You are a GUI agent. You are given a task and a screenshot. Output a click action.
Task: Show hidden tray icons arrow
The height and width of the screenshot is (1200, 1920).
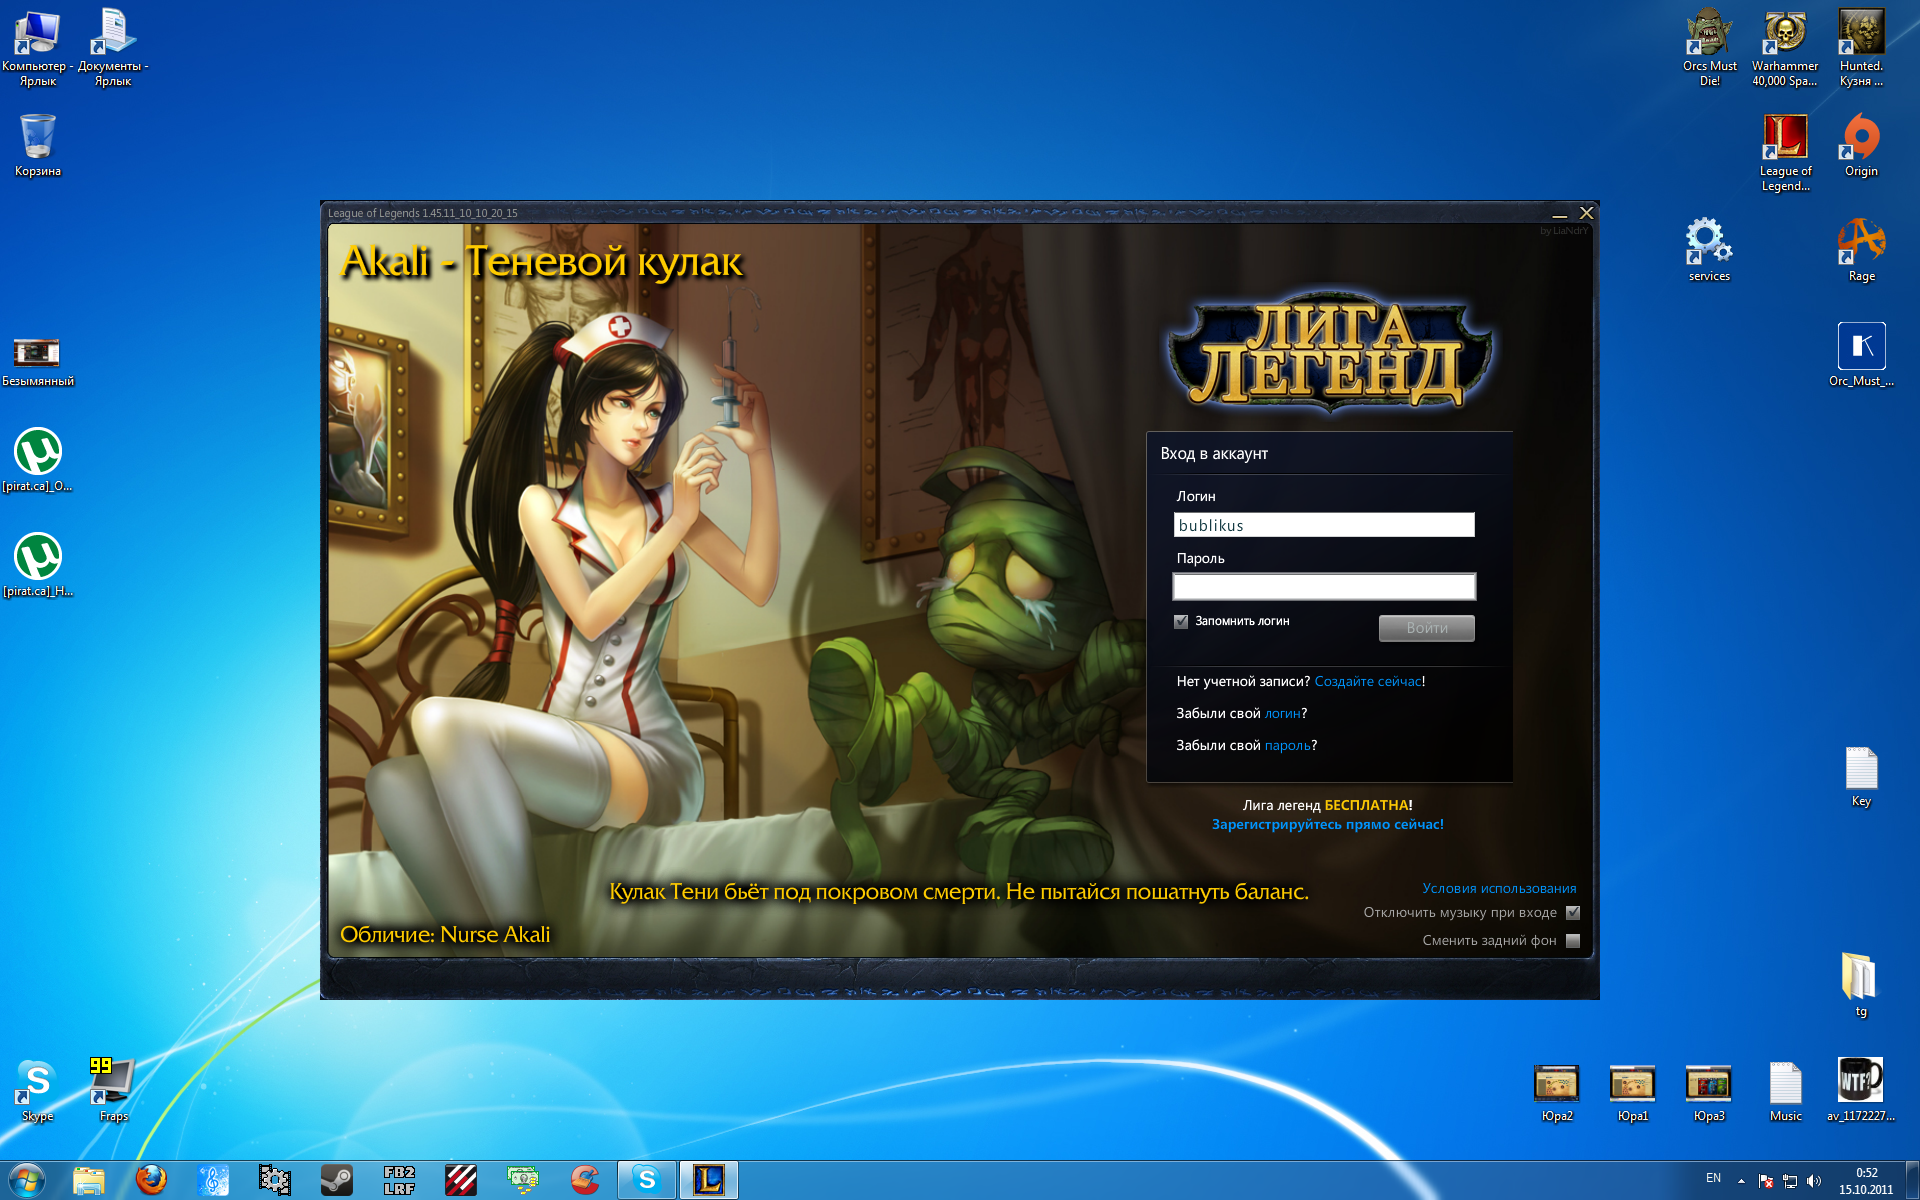pyautogui.click(x=1741, y=1181)
